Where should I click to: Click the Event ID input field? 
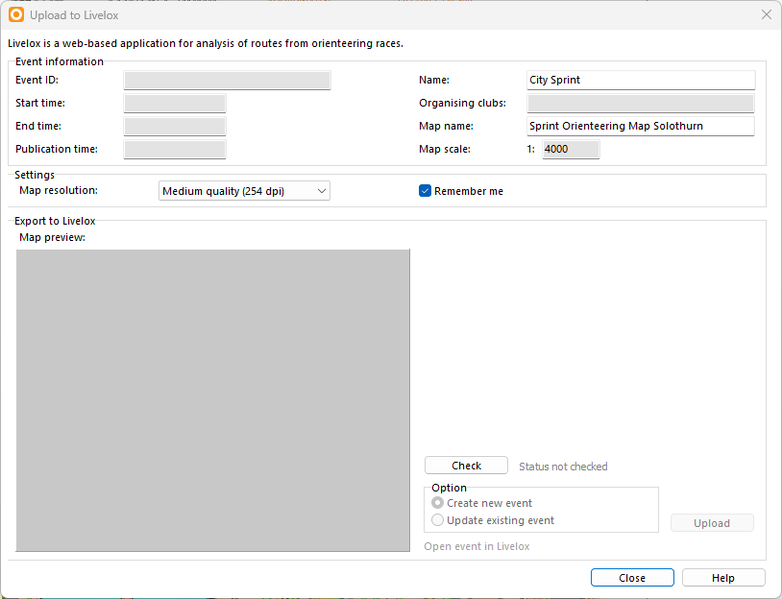(227, 80)
